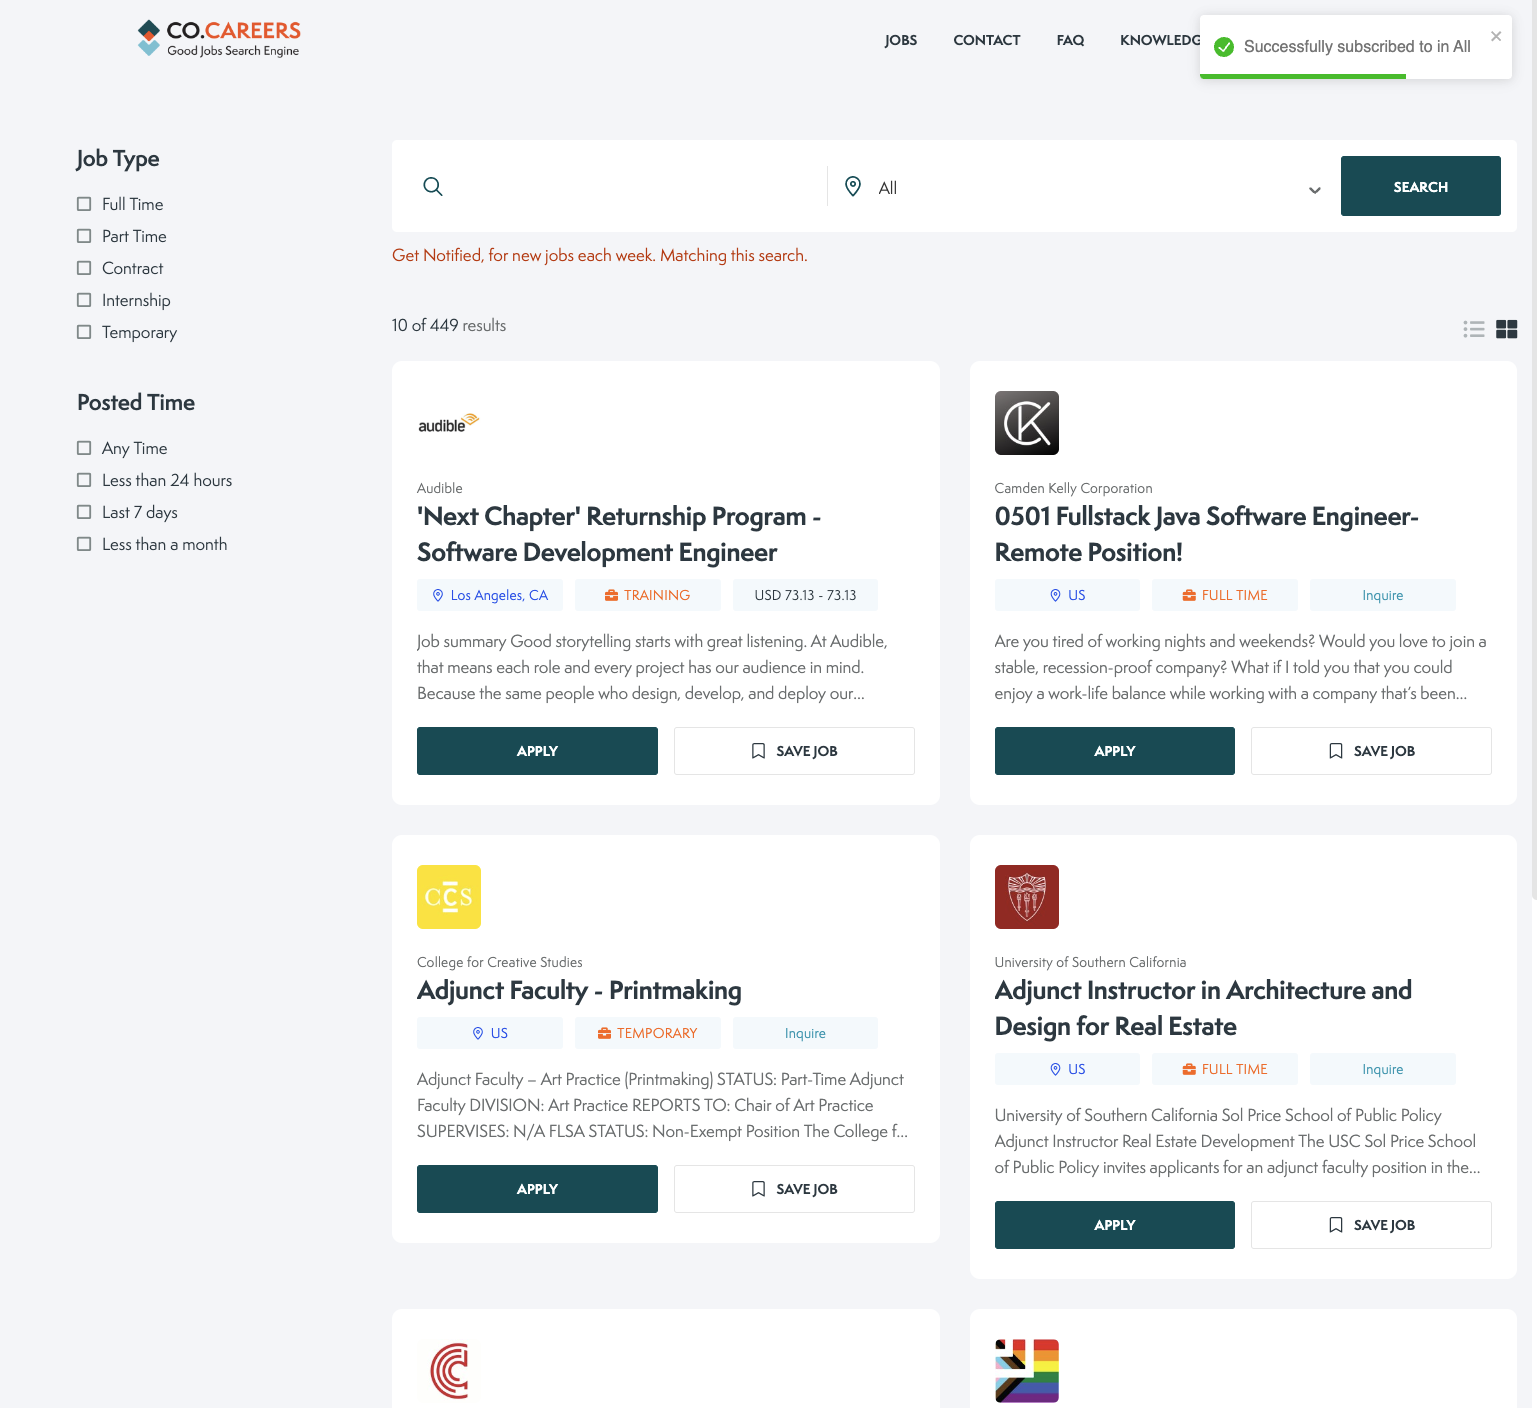Apply to Fullstack Java Software Engineer job
The image size is (1537, 1408).
tap(1115, 751)
